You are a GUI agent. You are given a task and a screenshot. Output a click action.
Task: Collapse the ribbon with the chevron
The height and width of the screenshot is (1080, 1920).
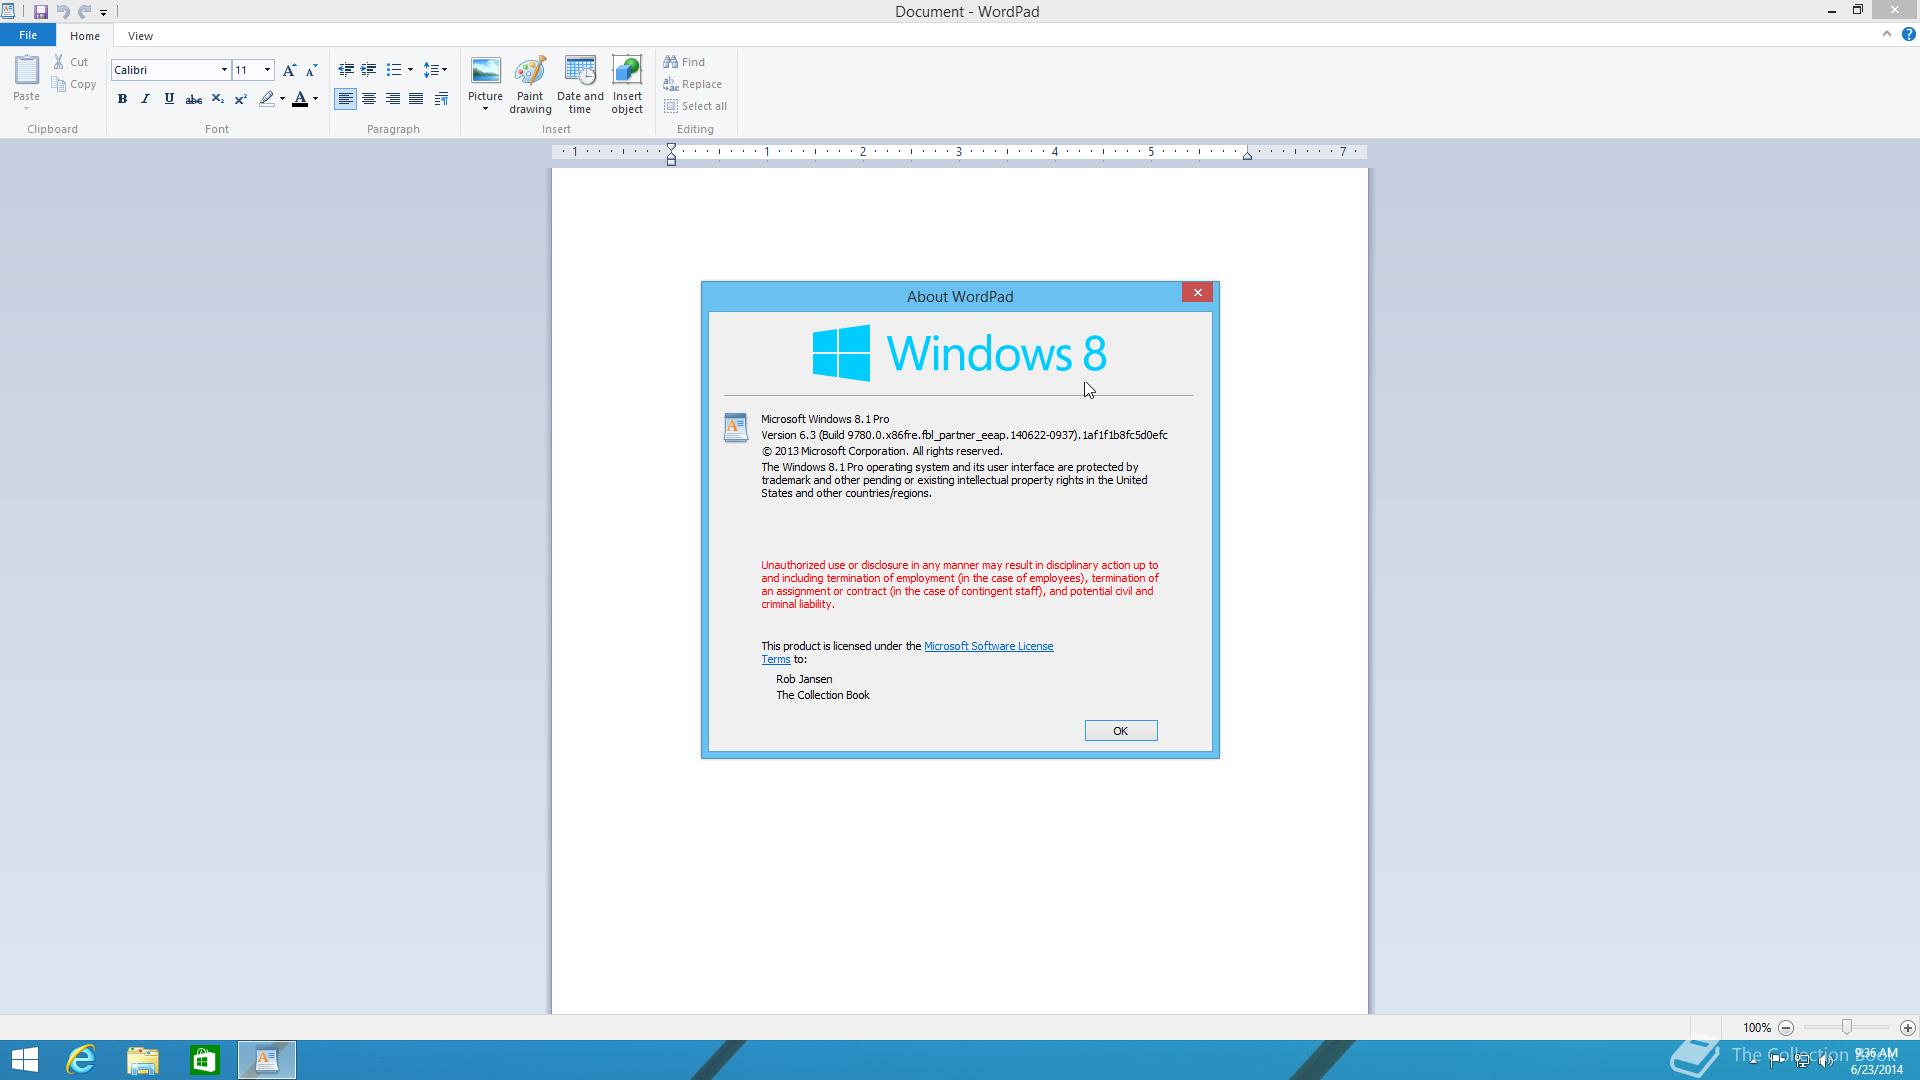click(1887, 34)
